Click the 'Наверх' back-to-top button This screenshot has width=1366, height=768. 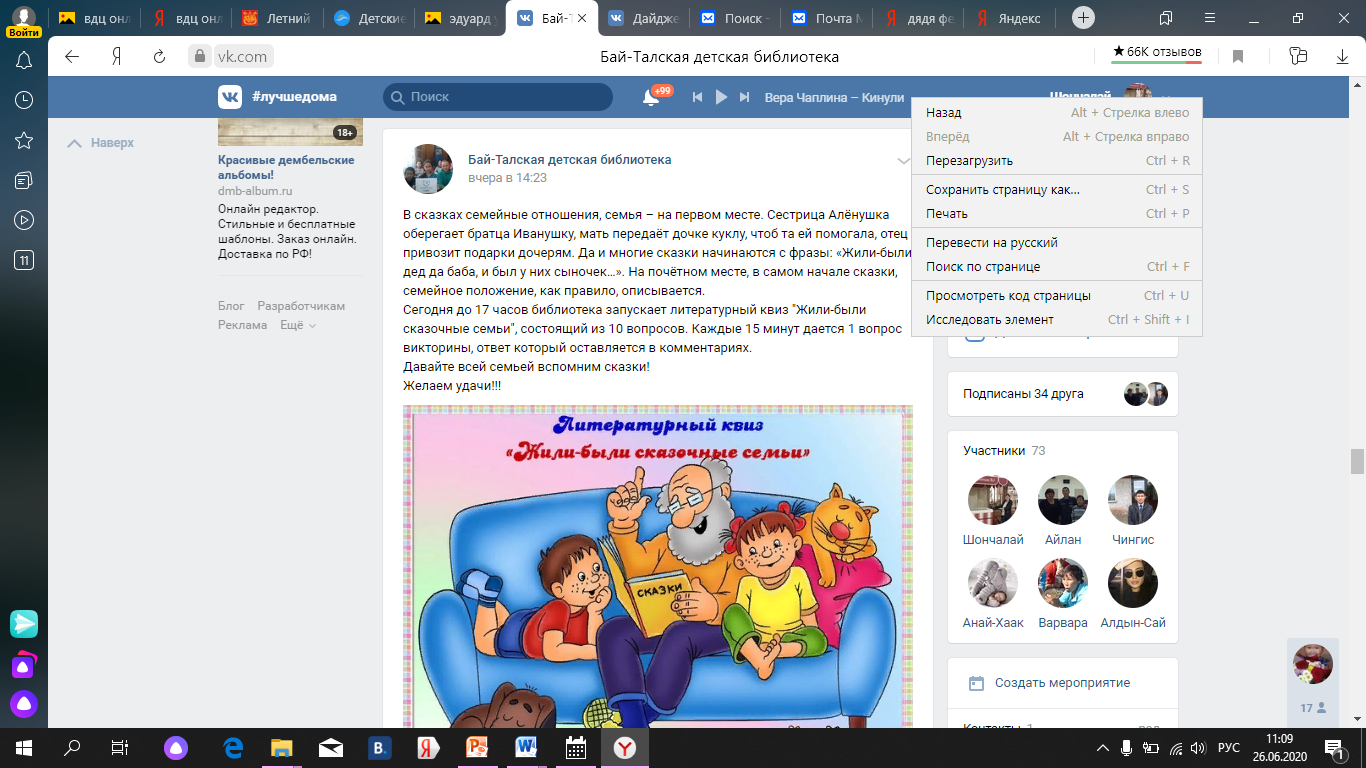click(101, 143)
